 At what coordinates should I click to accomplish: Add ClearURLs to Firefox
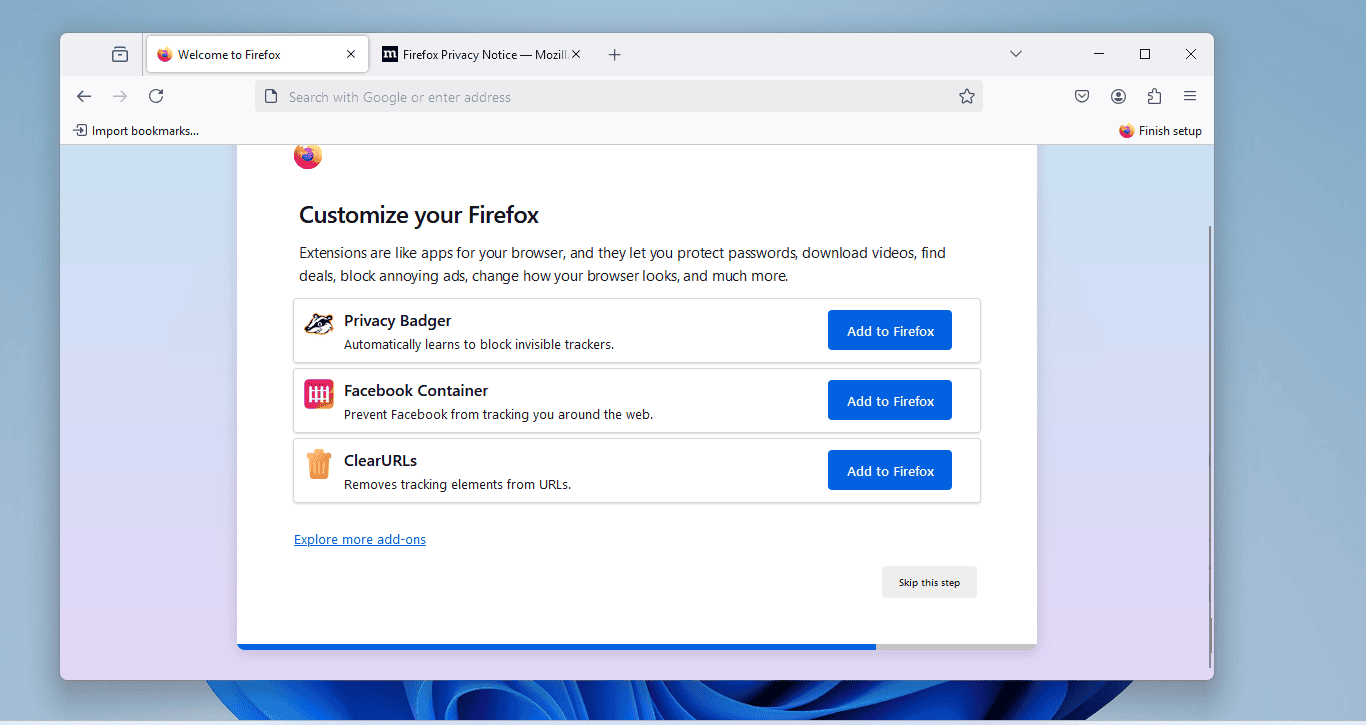coord(890,471)
